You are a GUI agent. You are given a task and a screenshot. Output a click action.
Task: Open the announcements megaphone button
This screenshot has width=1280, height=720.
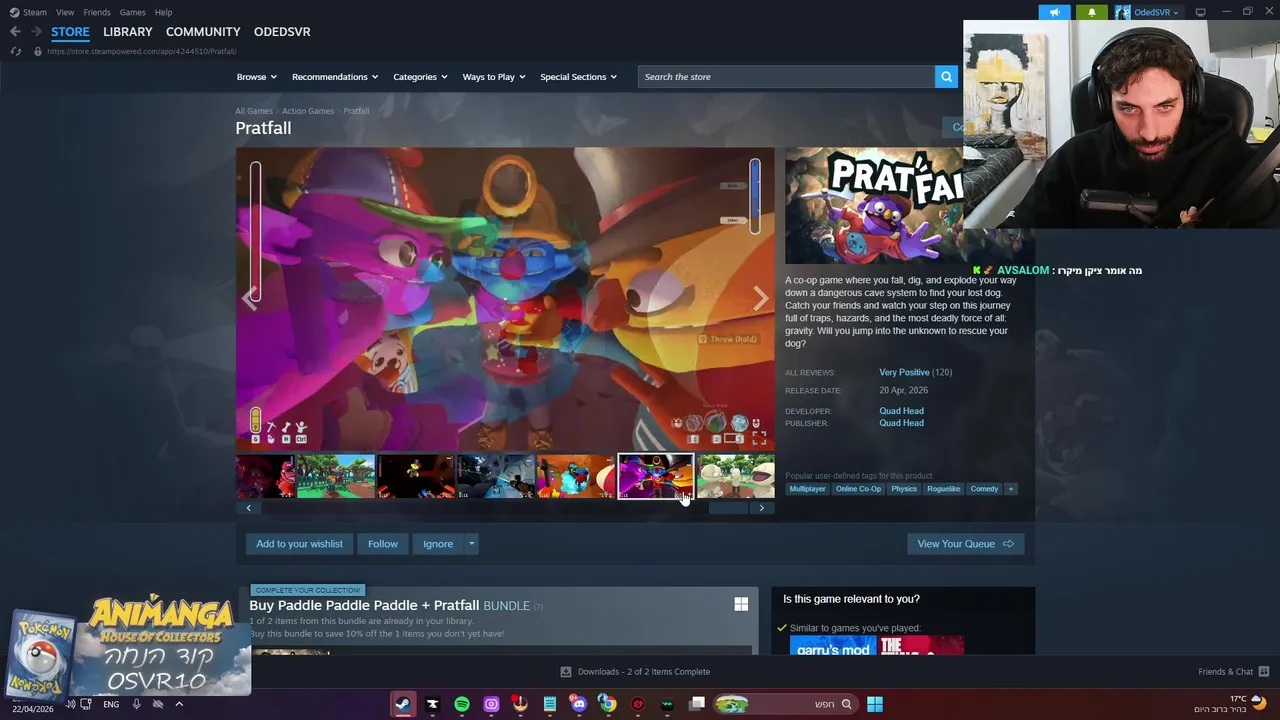[x=1054, y=12]
